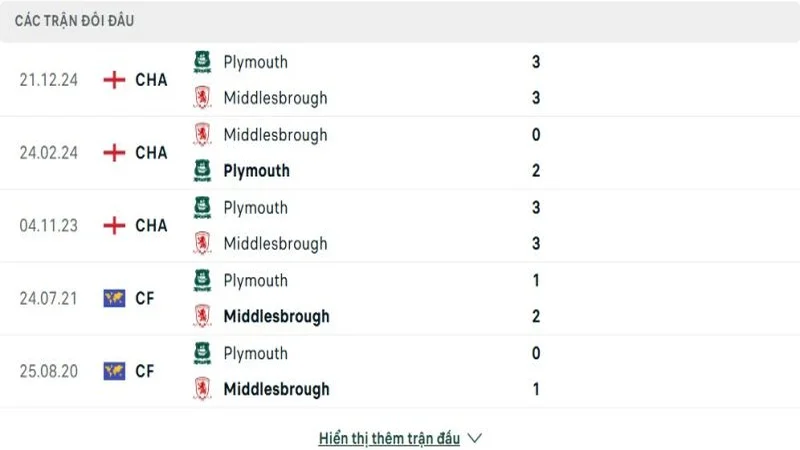Click Plymouth's score of 2 in 24.02.24 match

pyautogui.click(x=537, y=171)
